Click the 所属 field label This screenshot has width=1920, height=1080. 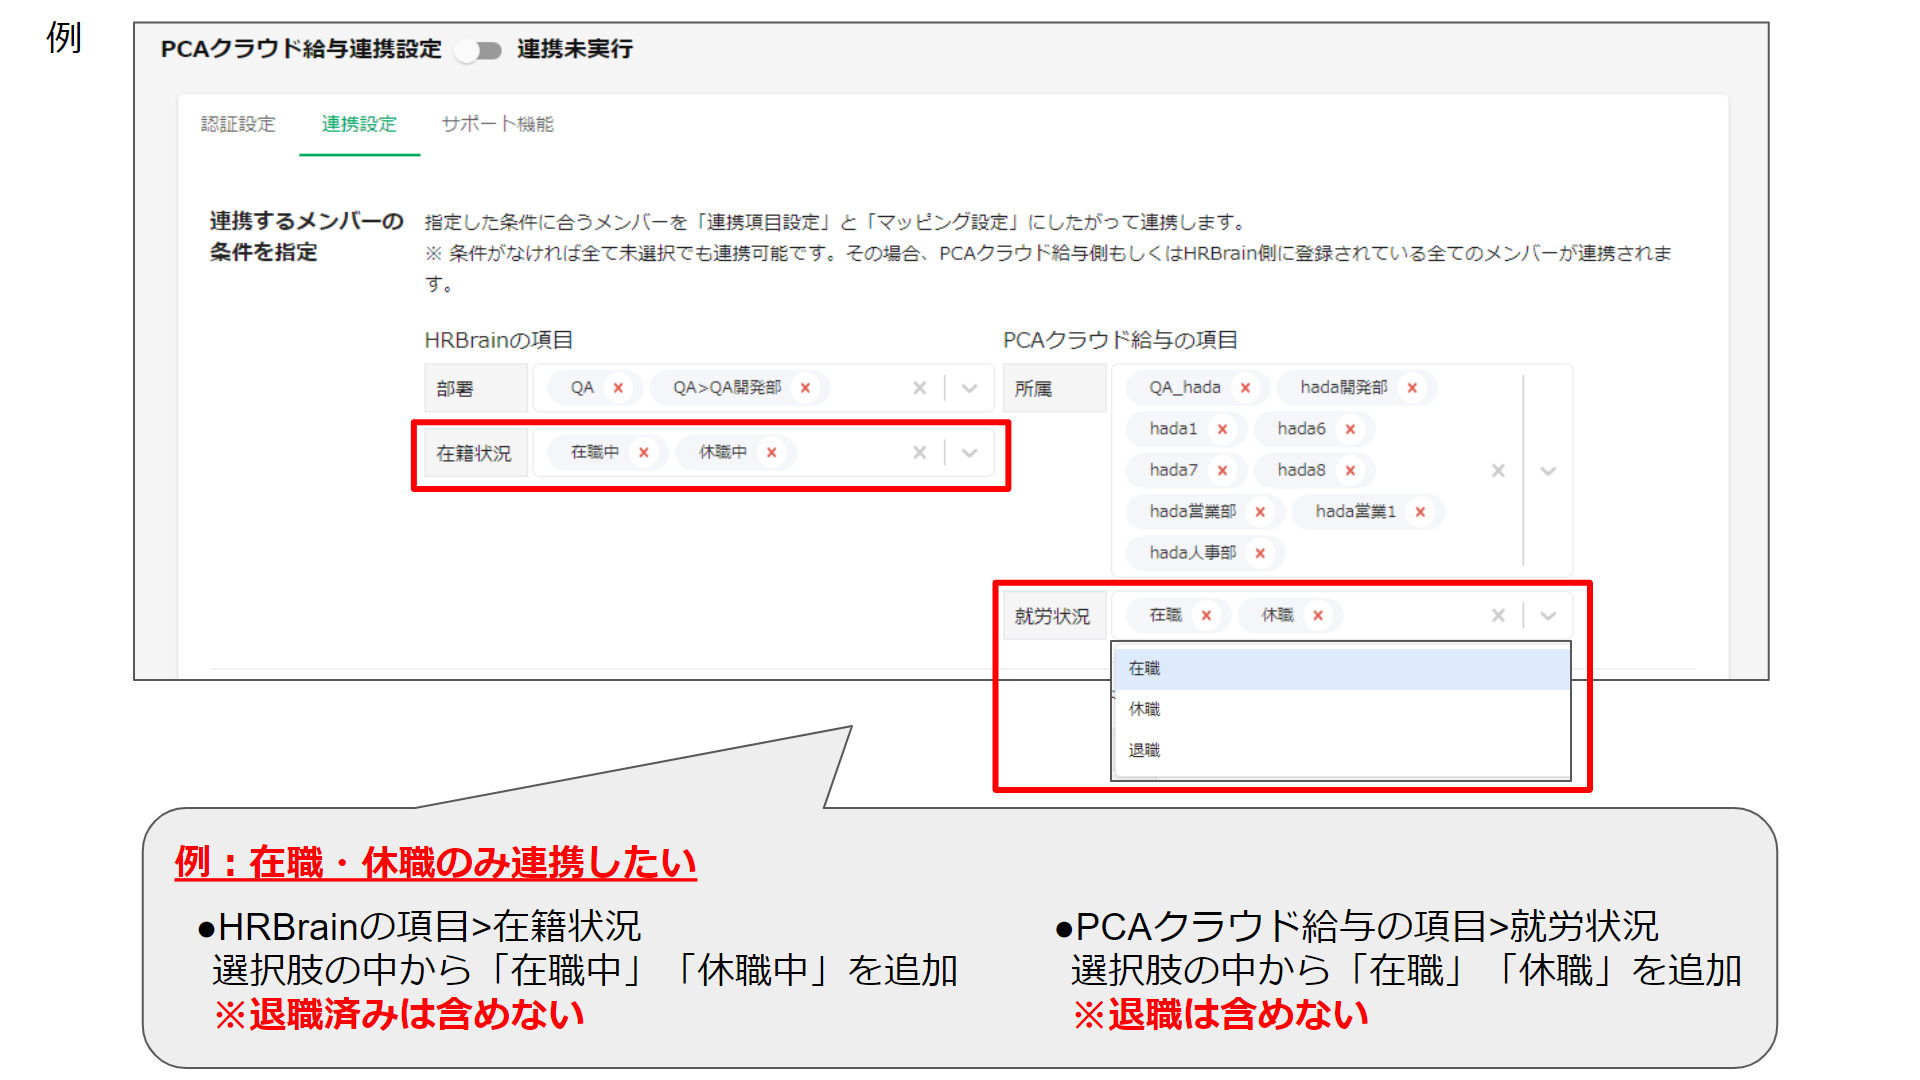point(1054,388)
